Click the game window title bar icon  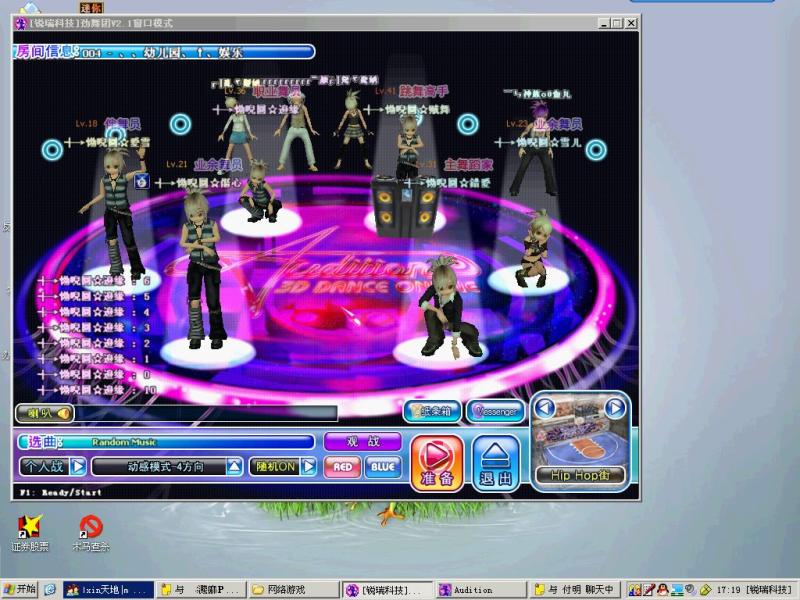click(21, 23)
